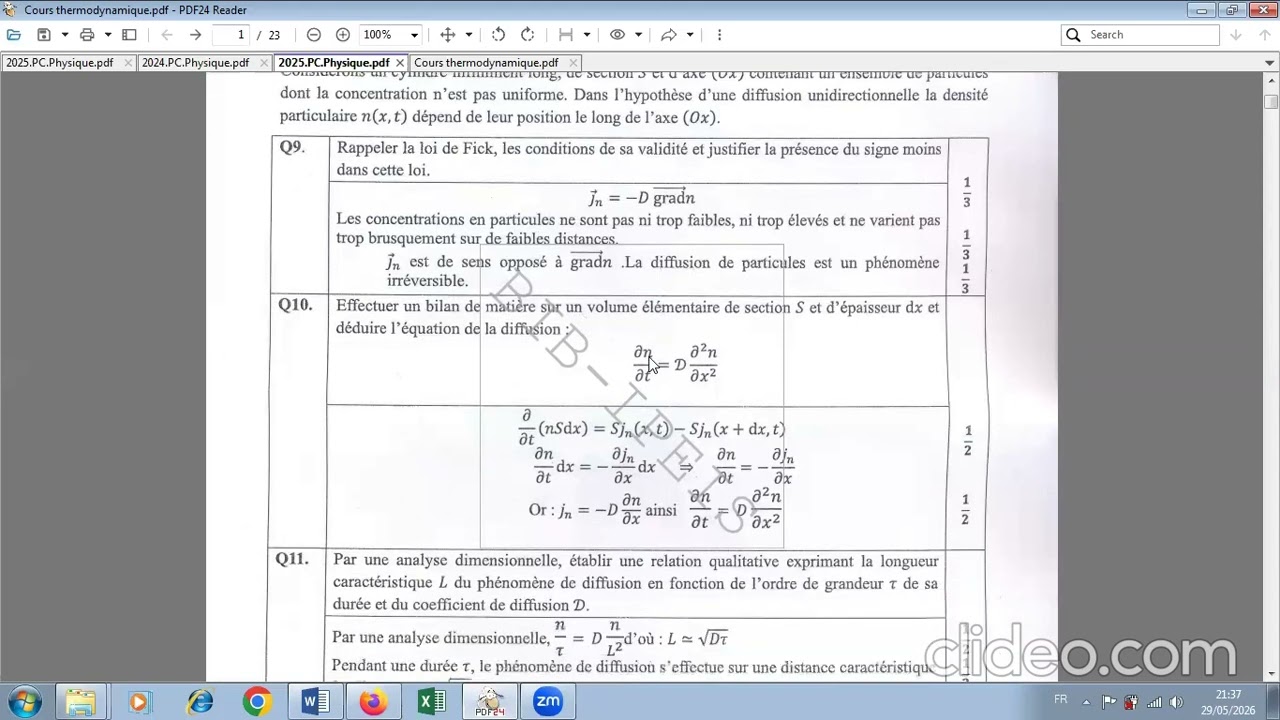
Task: Click the text 'Rappeler la loi de Fick'
Action: 415,149
